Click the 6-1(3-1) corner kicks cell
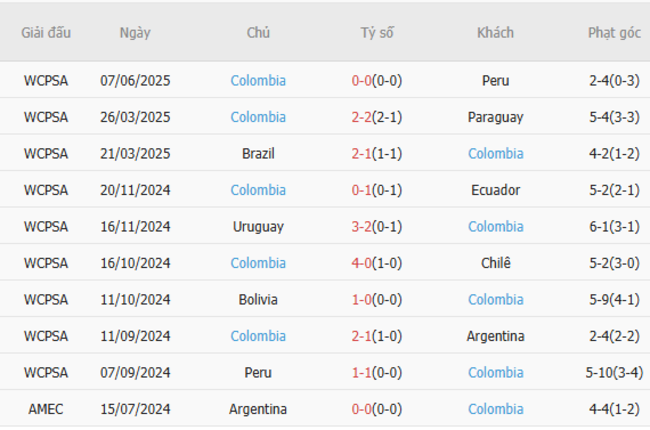The width and height of the screenshot is (650, 430). (x=614, y=227)
